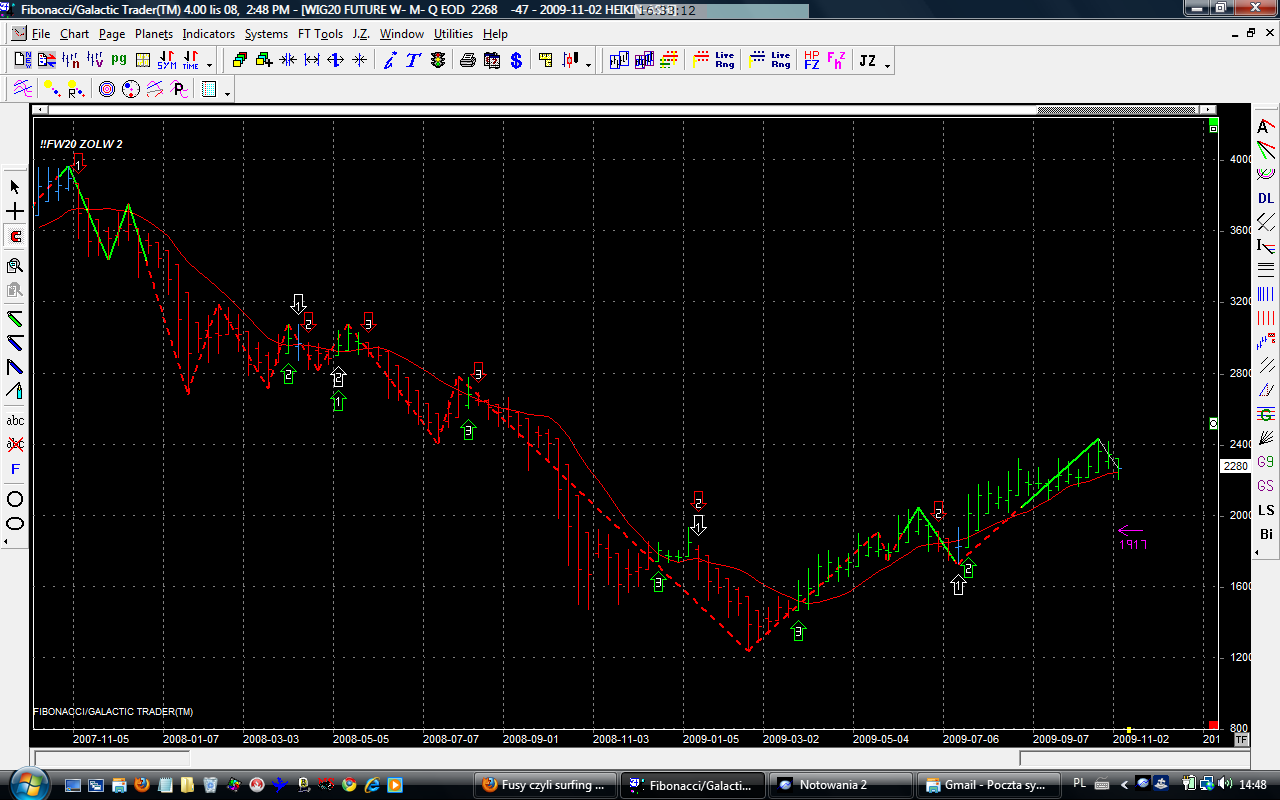Viewport: 1280px width, 800px height.
Task: Open the FT Tools menu
Action: [x=320, y=34]
